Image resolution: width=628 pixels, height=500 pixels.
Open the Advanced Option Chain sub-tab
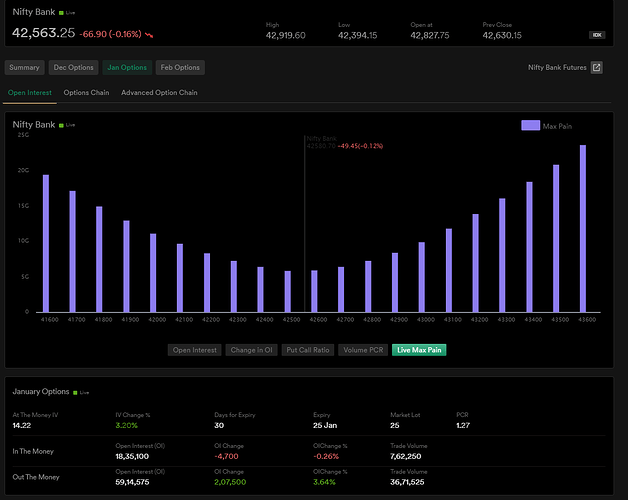click(x=159, y=93)
